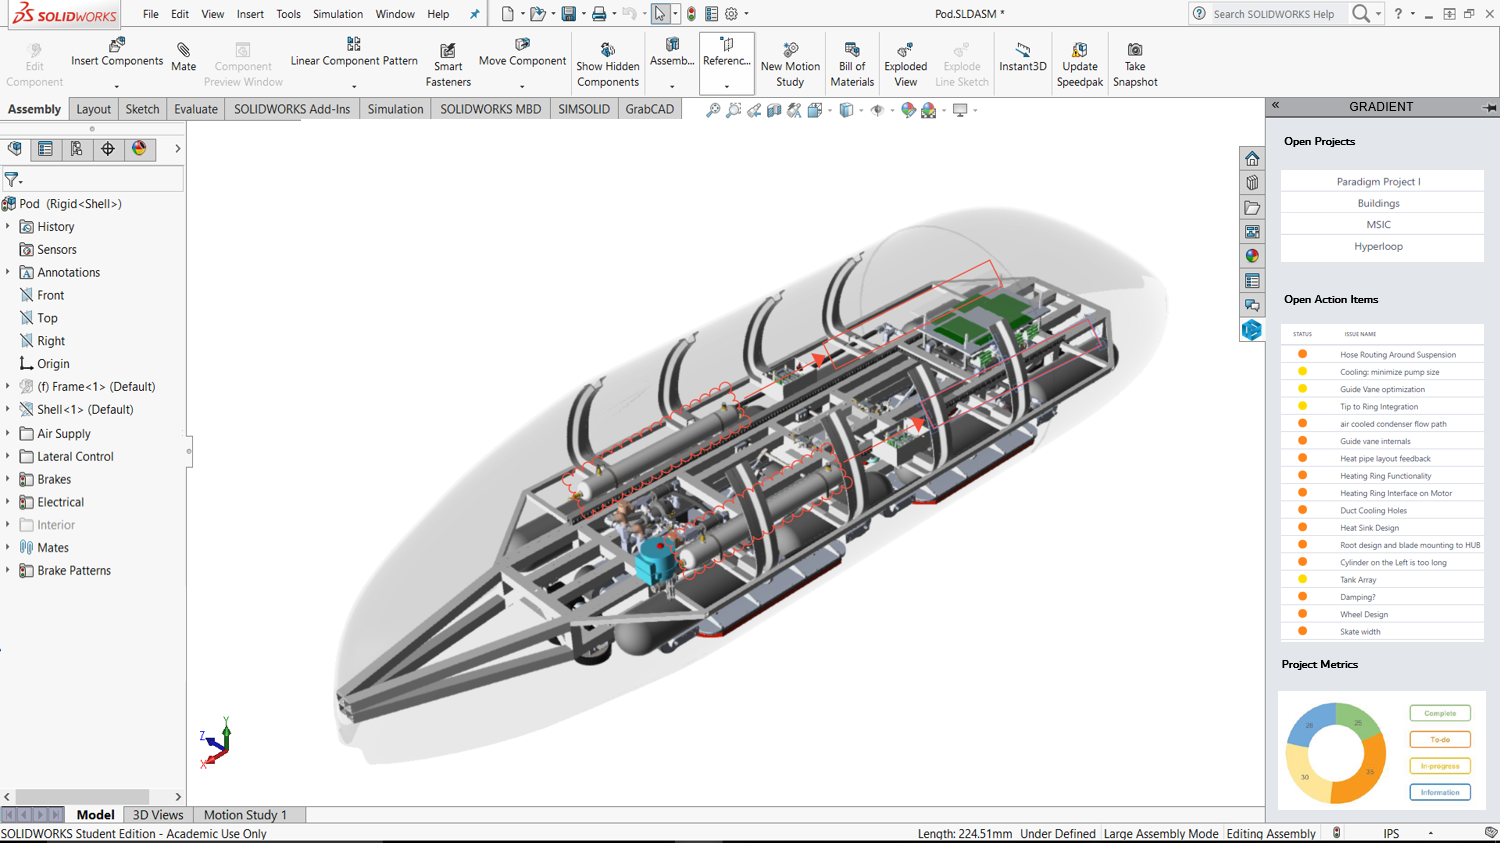The image size is (1500, 843).
Task: Open the DimXpertManager tab
Action: point(108,149)
